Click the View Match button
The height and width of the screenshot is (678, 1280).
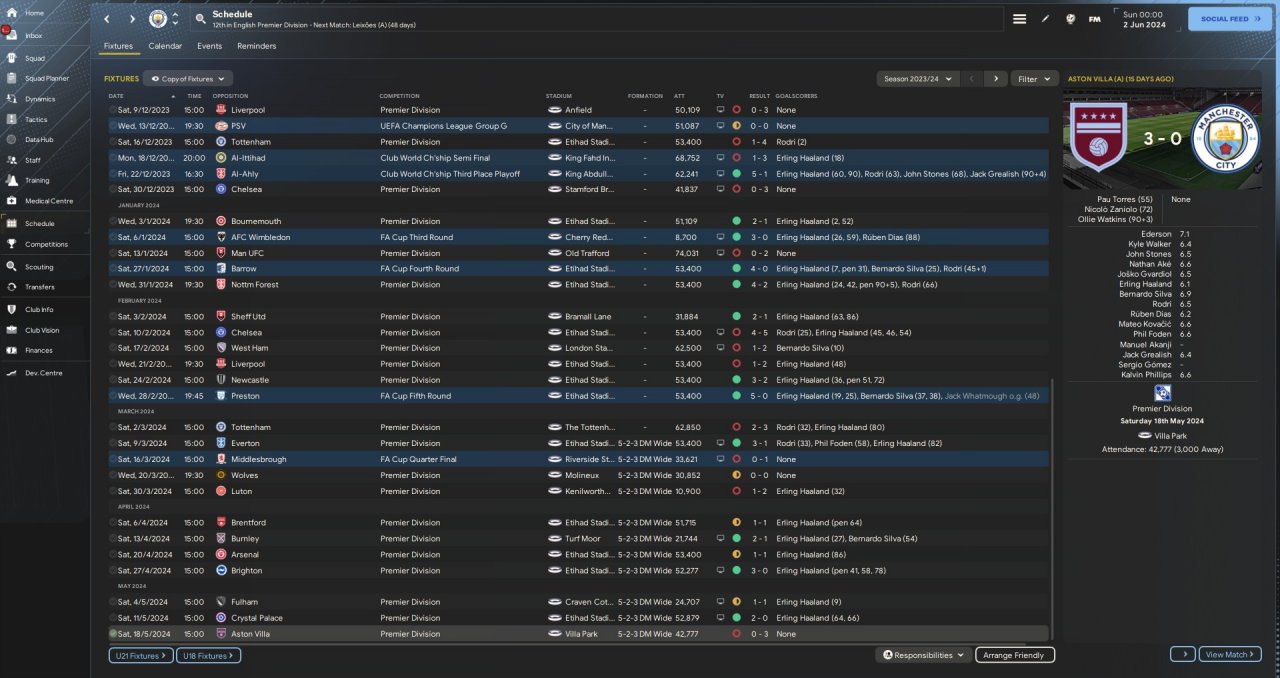[x=1229, y=654]
